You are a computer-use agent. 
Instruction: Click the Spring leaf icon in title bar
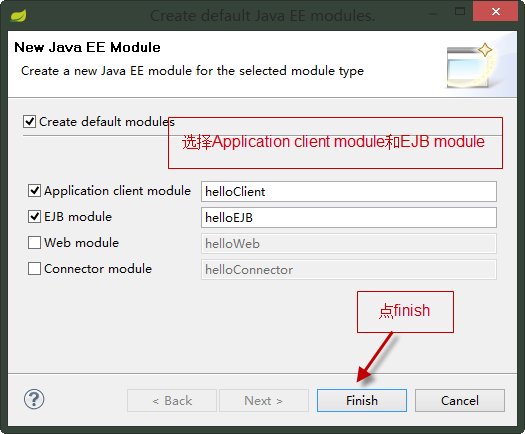18,16
